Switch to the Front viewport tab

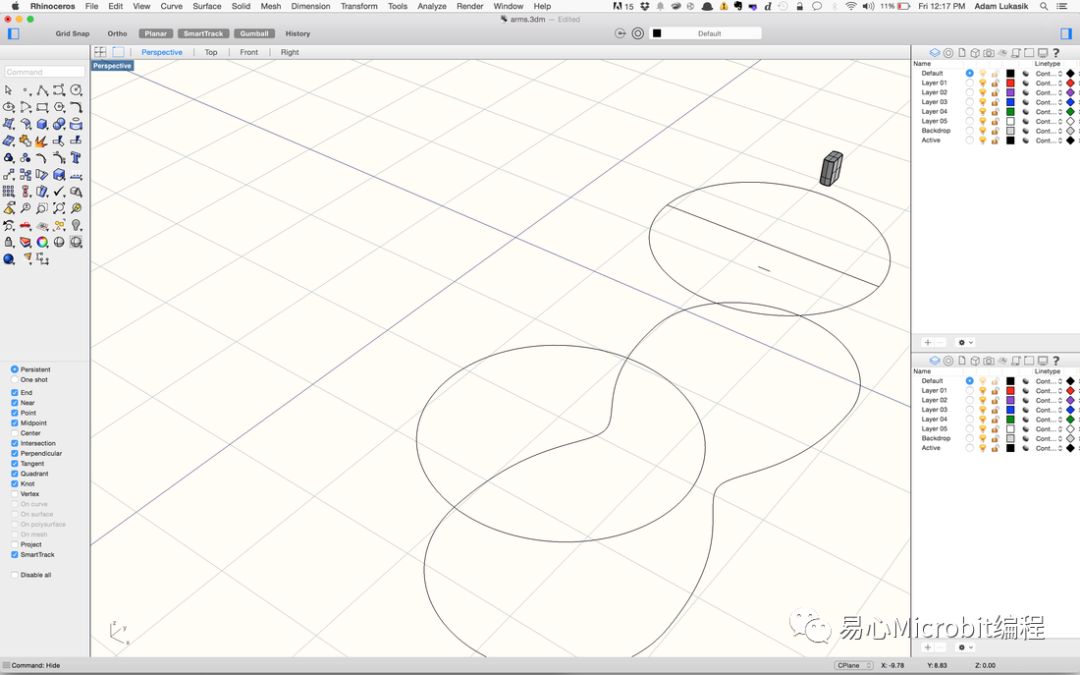(x=249, y=52)
